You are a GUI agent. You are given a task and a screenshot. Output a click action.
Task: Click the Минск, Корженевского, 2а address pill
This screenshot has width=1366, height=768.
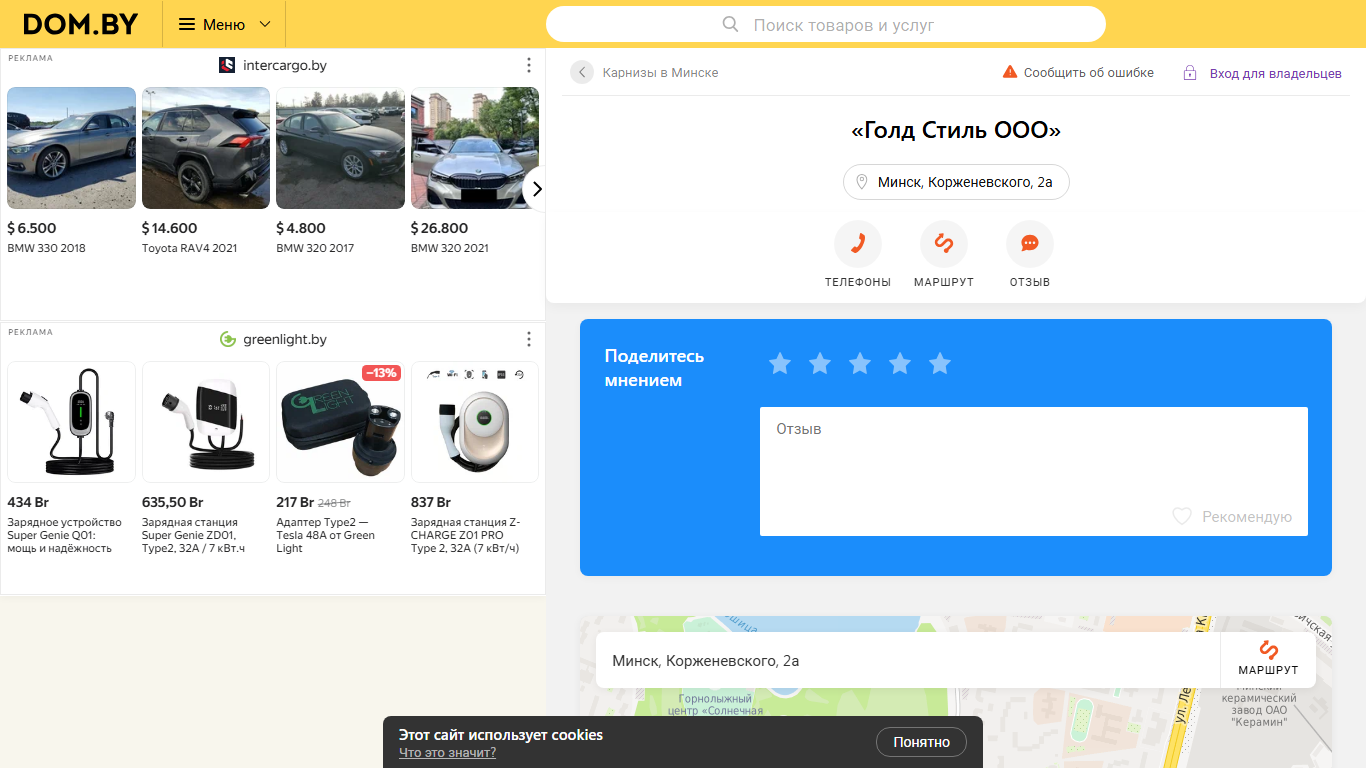point(956,182)
